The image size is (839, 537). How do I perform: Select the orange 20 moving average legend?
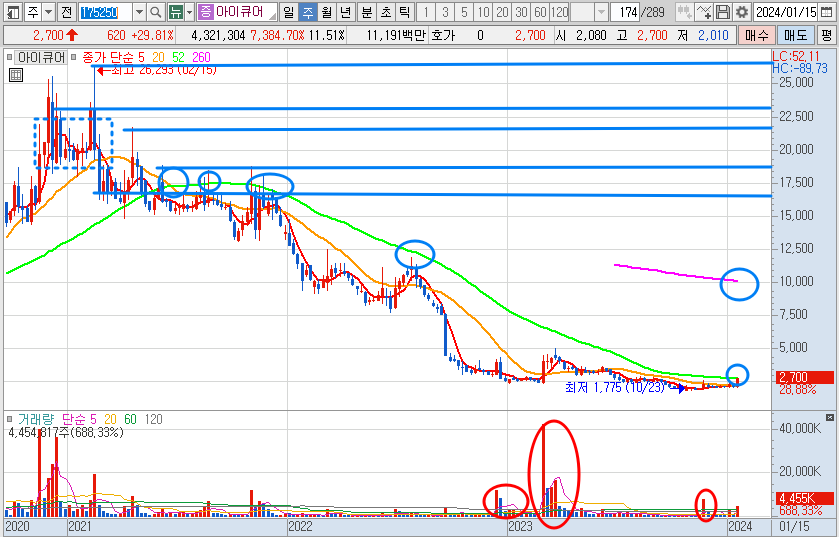pyautogui.click(x=158, y=57)
